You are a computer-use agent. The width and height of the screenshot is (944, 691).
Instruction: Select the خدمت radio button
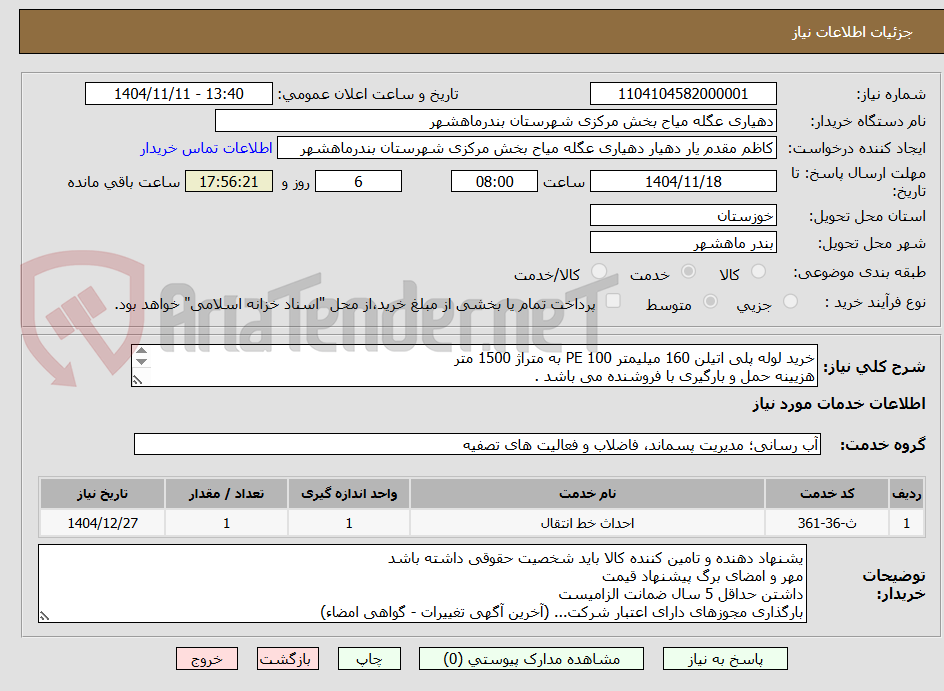pyautogui.click(x=688, y=272)
